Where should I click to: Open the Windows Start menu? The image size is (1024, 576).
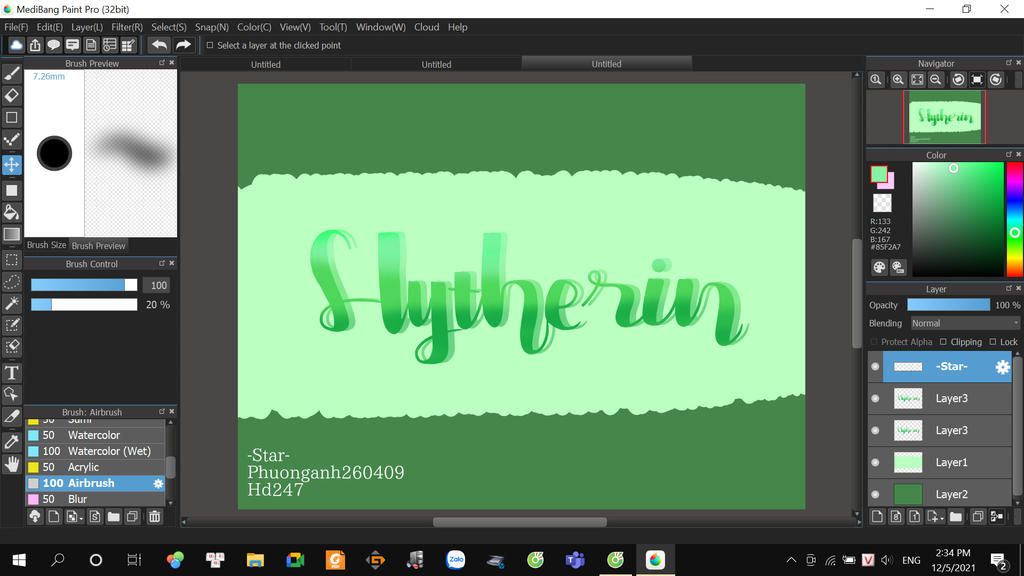click(x=19, y=560)
